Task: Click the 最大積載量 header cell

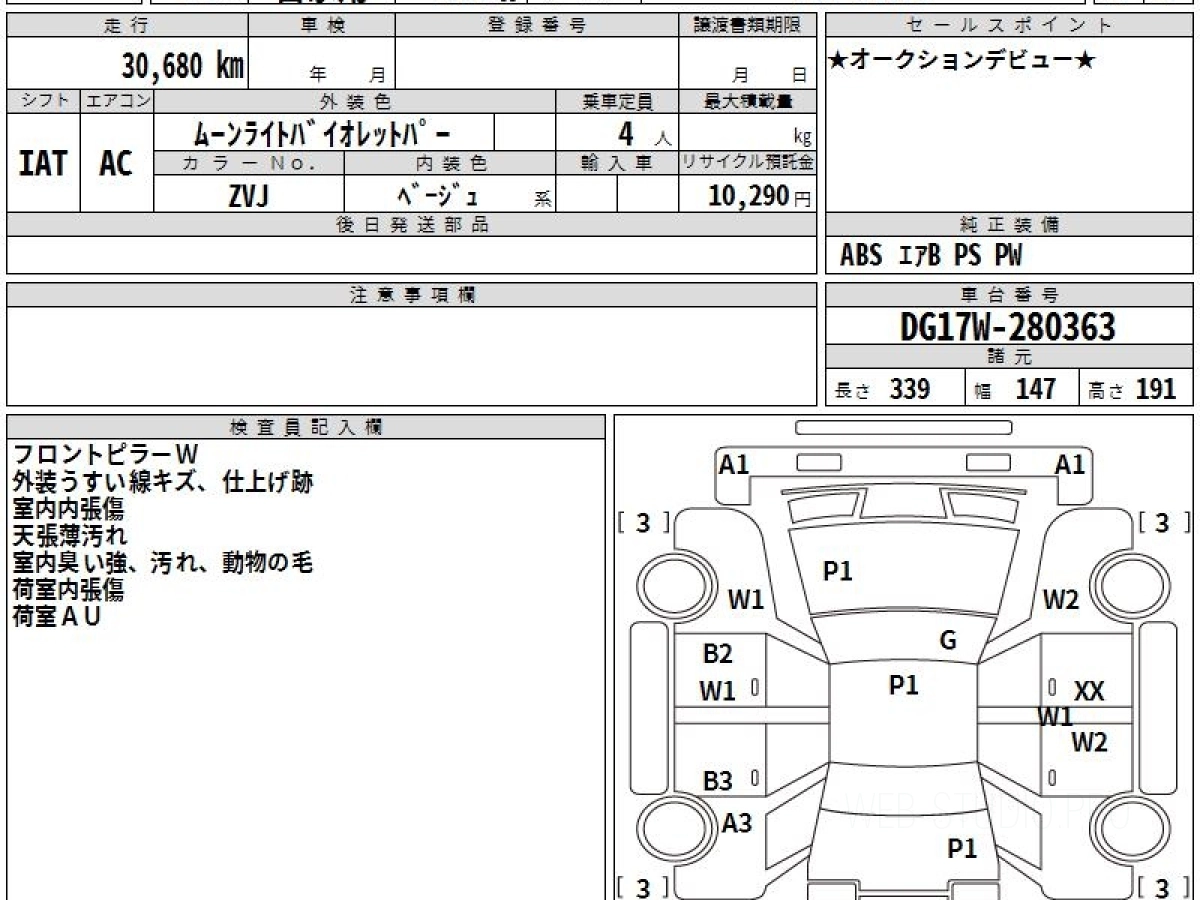Action: tap(747, 101)
